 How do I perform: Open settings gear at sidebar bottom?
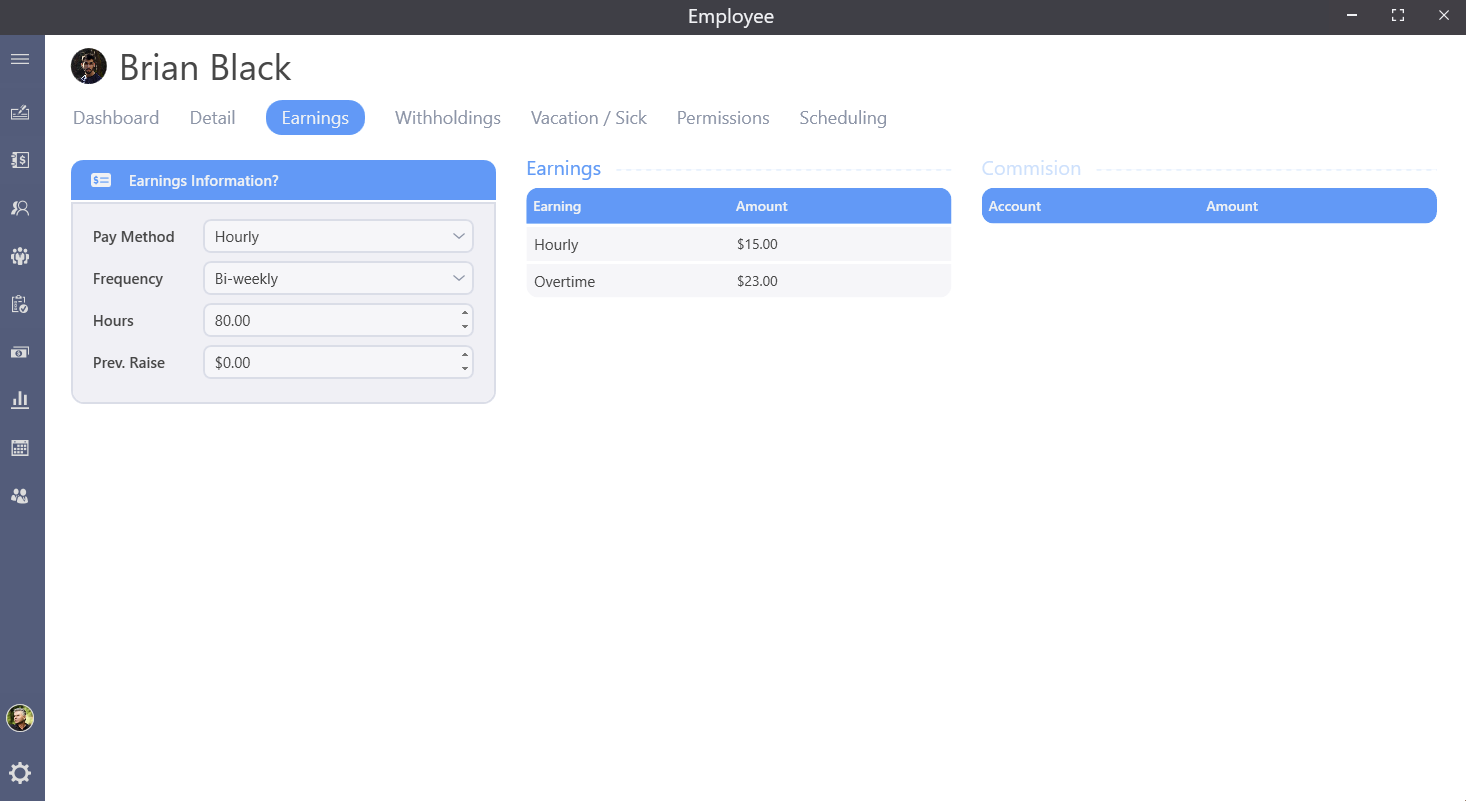click(20, 773)
